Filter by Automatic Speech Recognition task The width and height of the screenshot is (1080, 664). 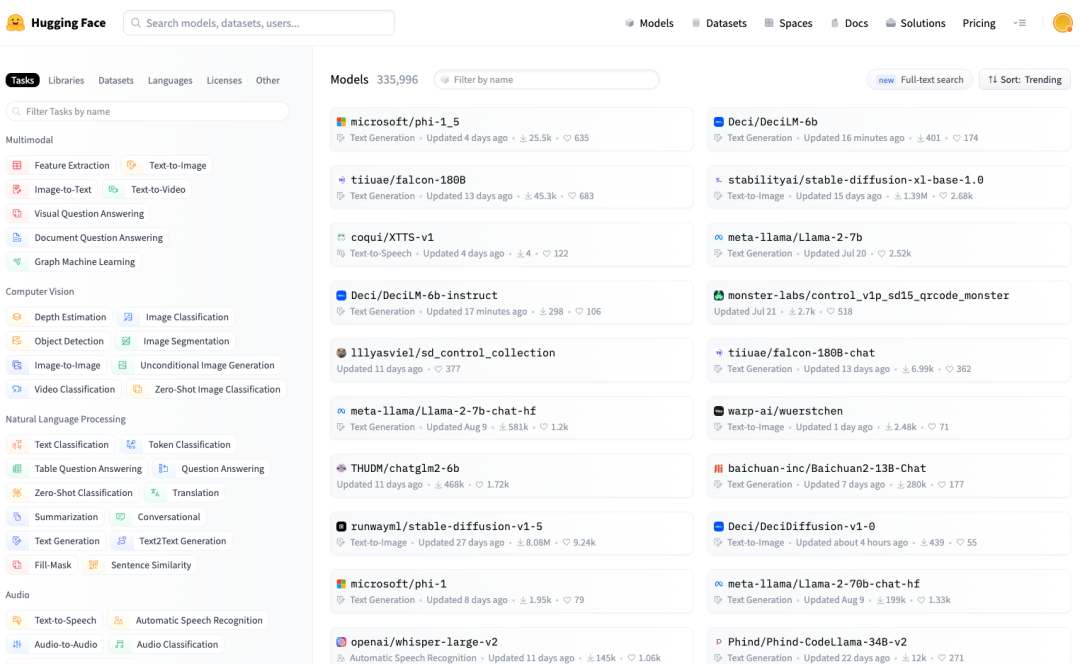[x=187, y=620]
